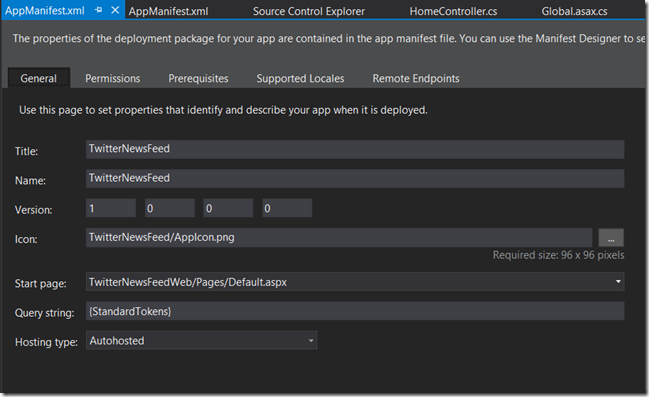This screenshot has width=649, height=397.
Task: Pin the active AppManifest.xml tab
Action: tap(99, 10)
